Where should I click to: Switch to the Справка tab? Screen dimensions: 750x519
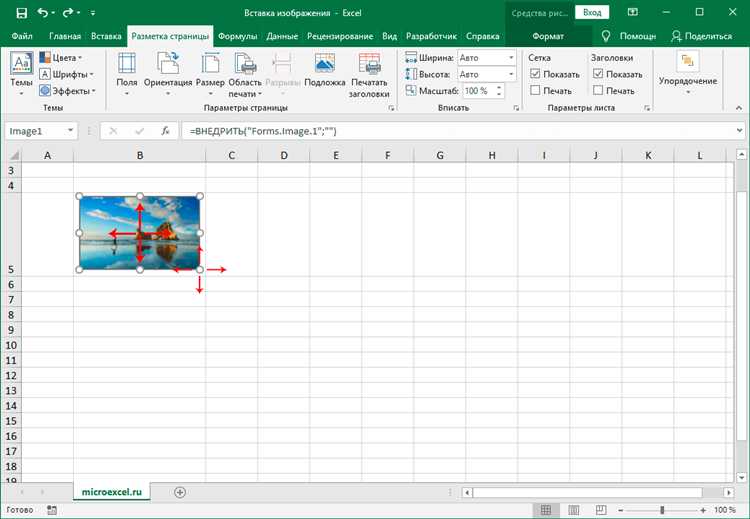[x=483, y=36]
